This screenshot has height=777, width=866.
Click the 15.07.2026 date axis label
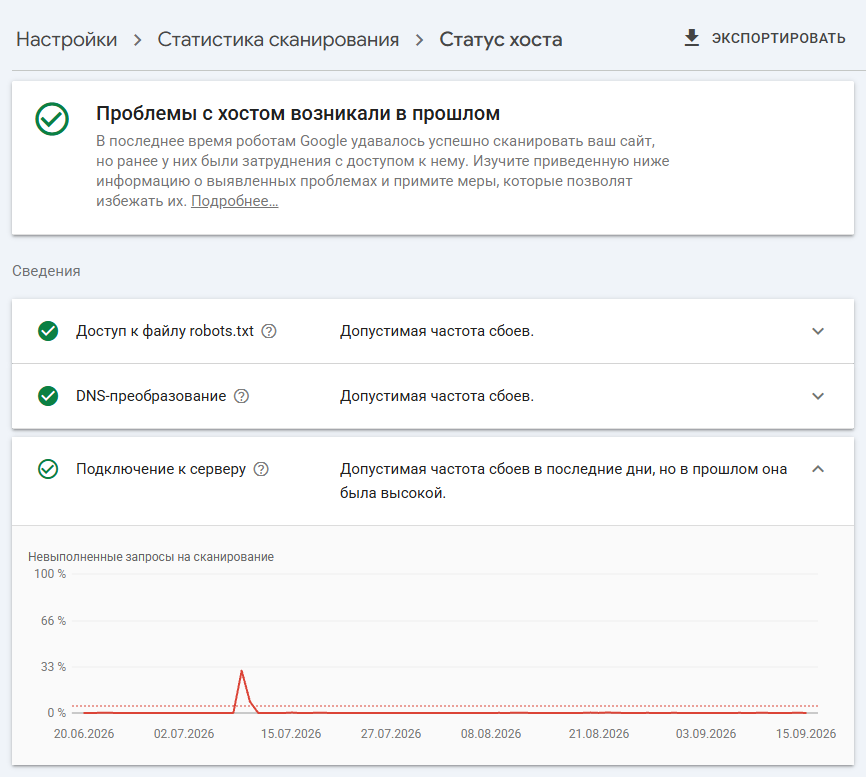[291, 734]
